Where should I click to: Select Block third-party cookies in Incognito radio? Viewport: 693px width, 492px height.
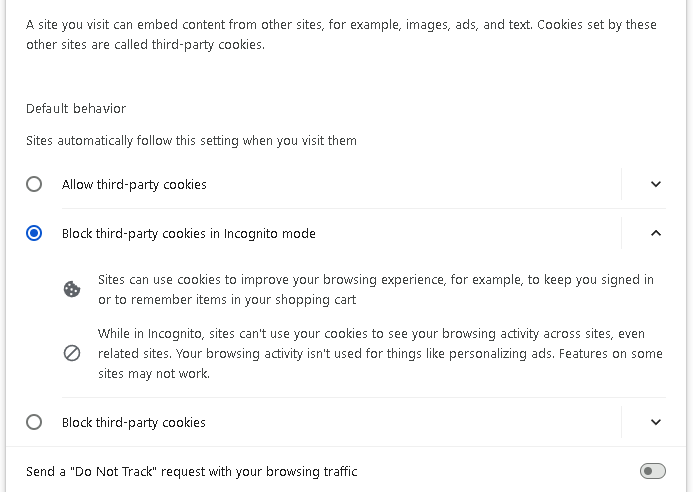34,233
